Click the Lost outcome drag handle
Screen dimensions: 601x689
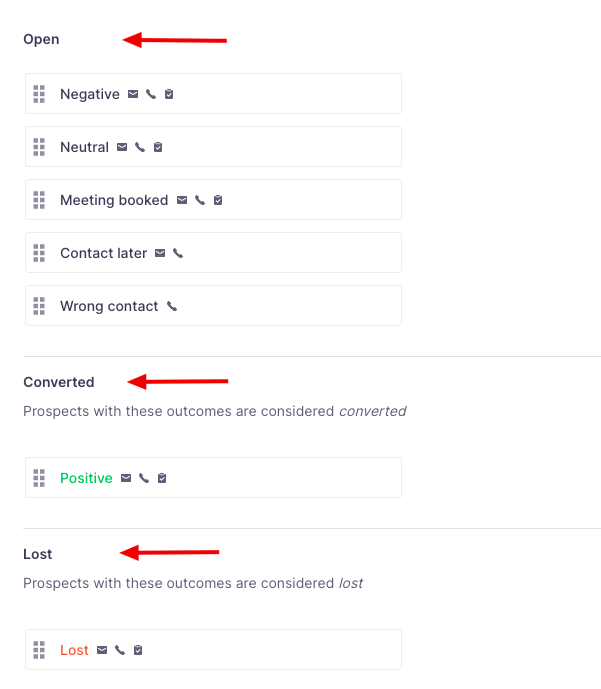click(x=39, y=650)
